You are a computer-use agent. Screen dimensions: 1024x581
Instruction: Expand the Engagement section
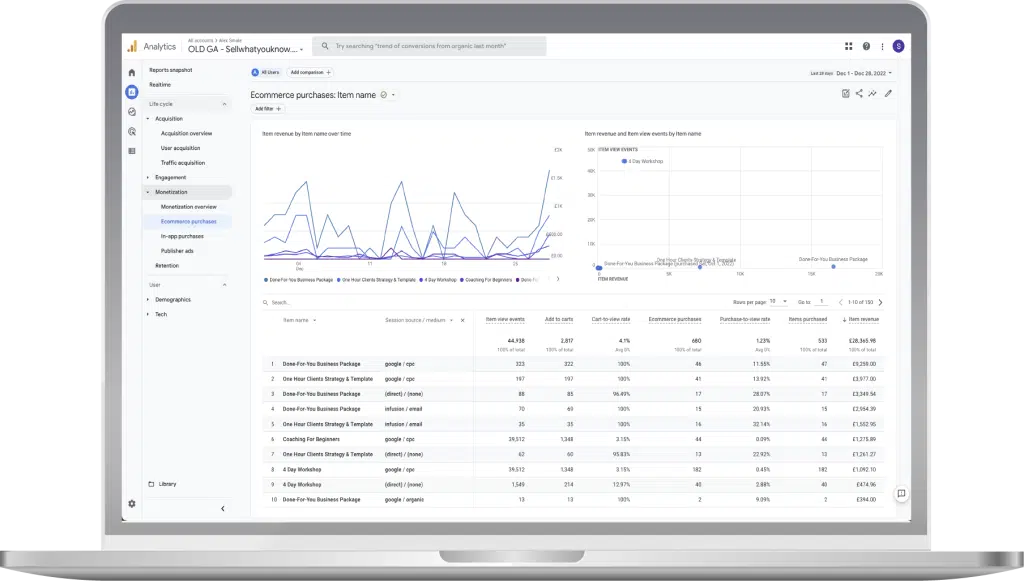coord(170,177)
